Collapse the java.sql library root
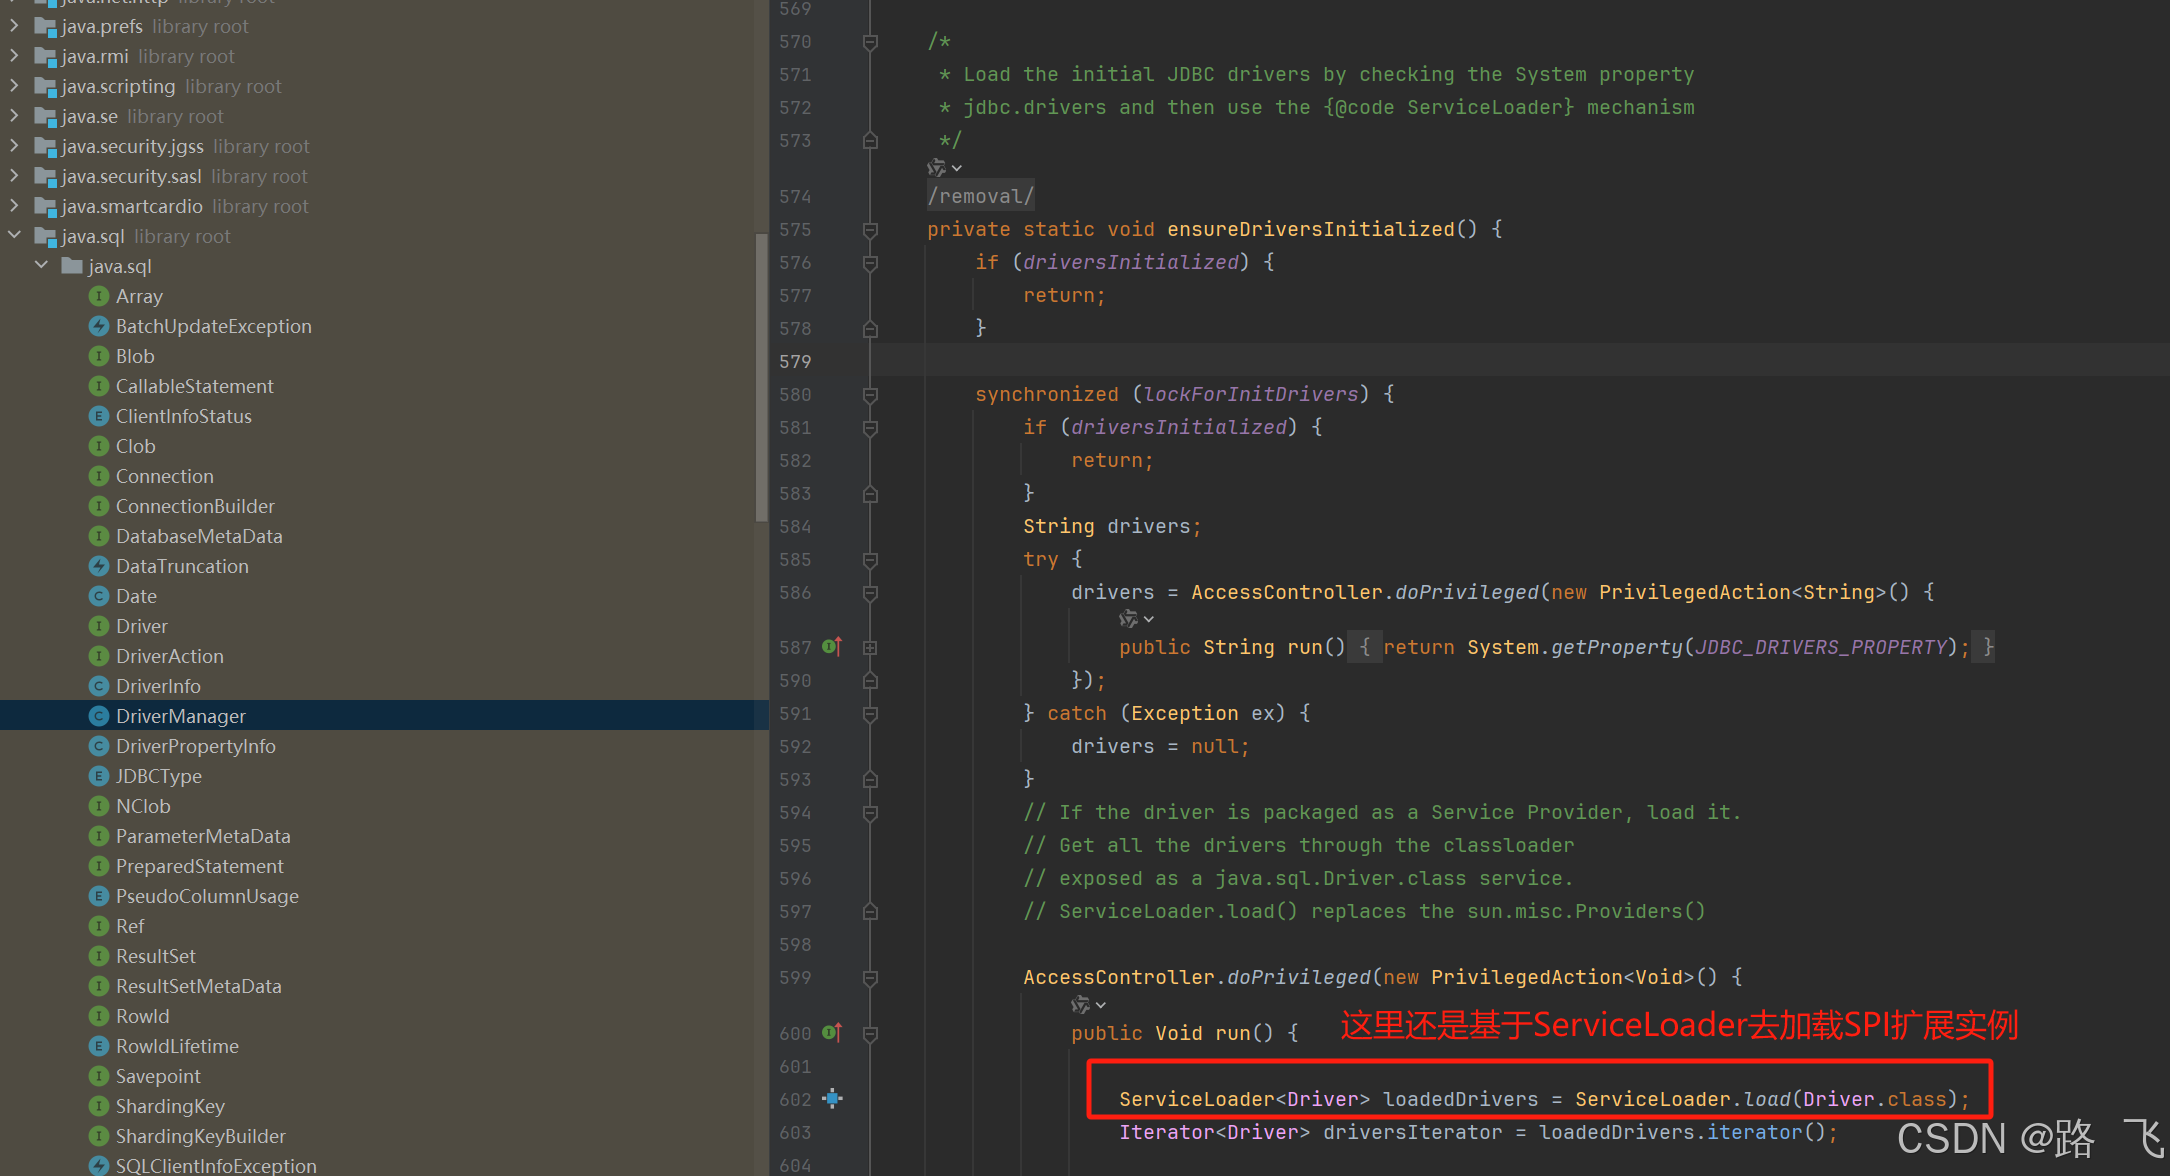This screenshot has width=2170, height=1176. 15,235
